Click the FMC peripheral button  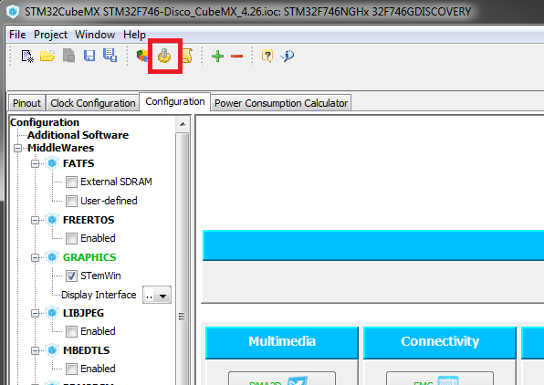pyautogui.click(x=440, y=379)
